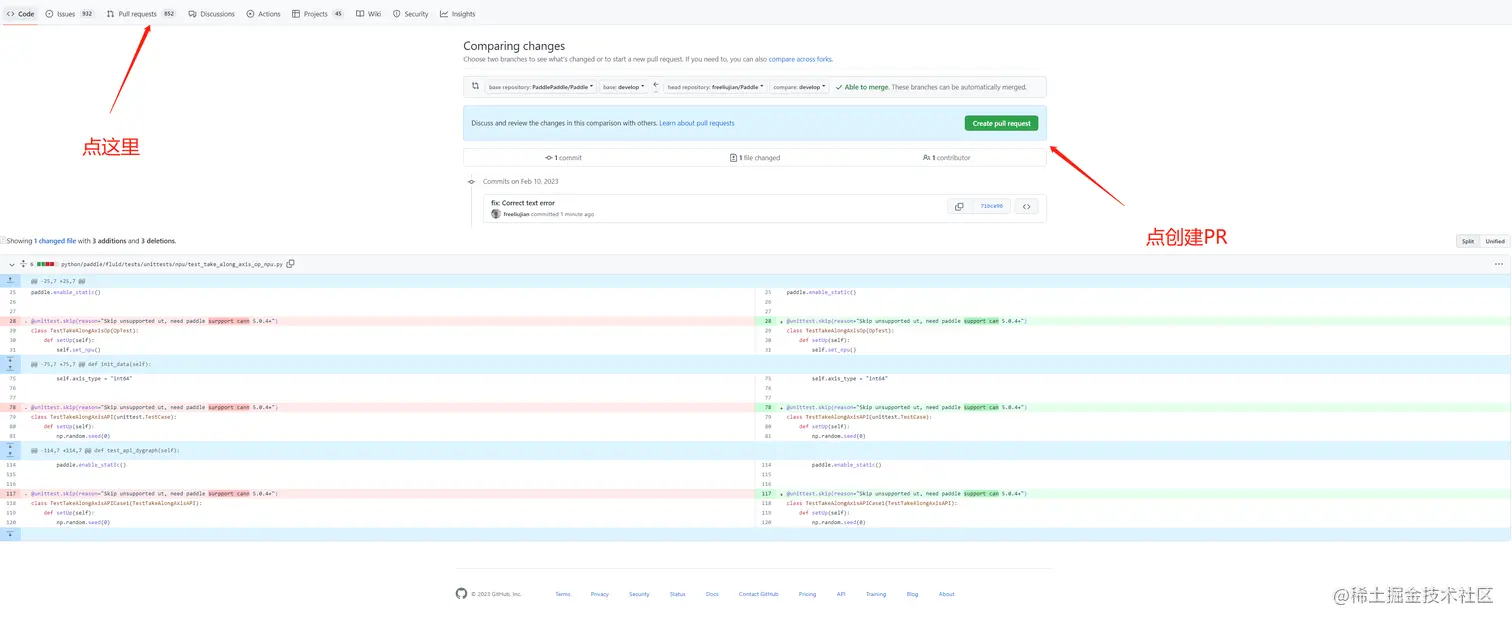Copy the full commit SHA with the copy icon
Screen dimensions: 1512x624
(x=959, y=206)
